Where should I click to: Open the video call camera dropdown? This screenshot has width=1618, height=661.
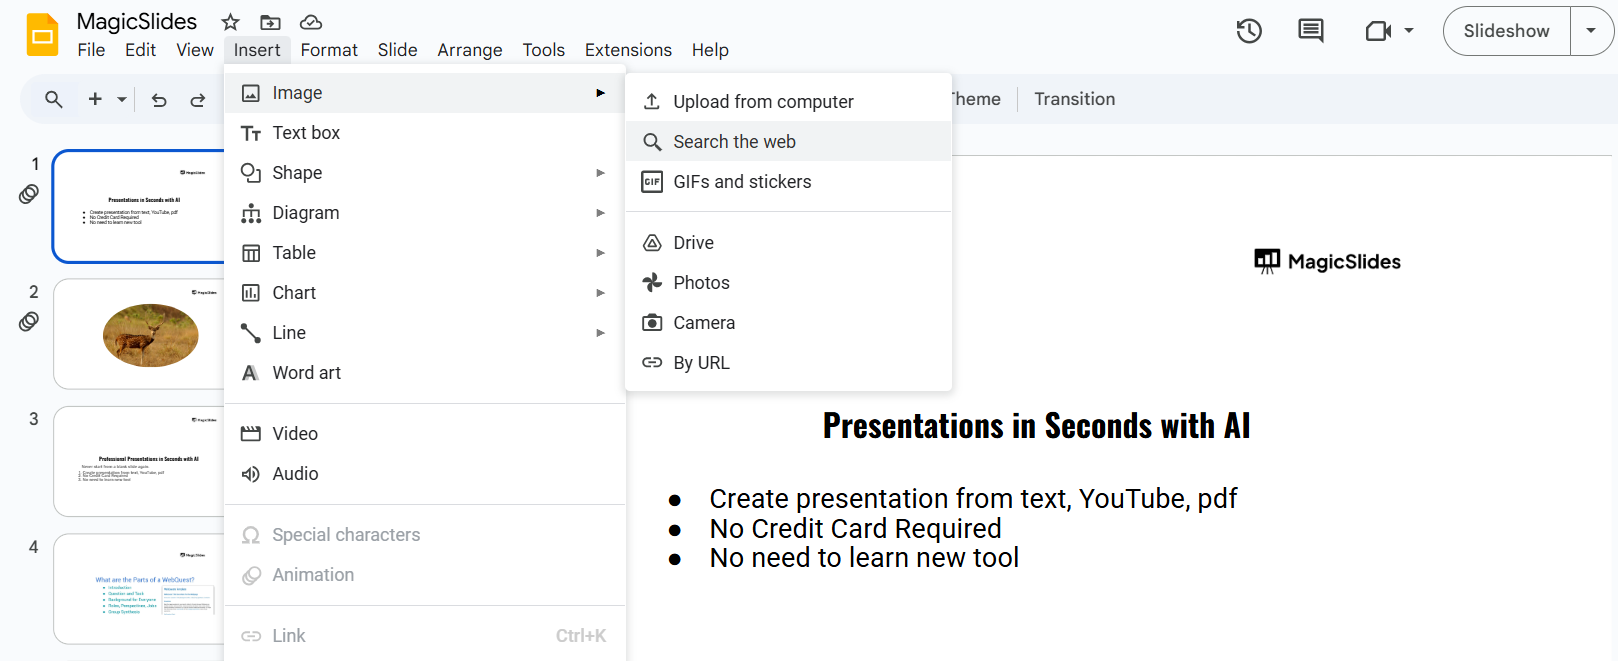click(x=1389, y=31)
